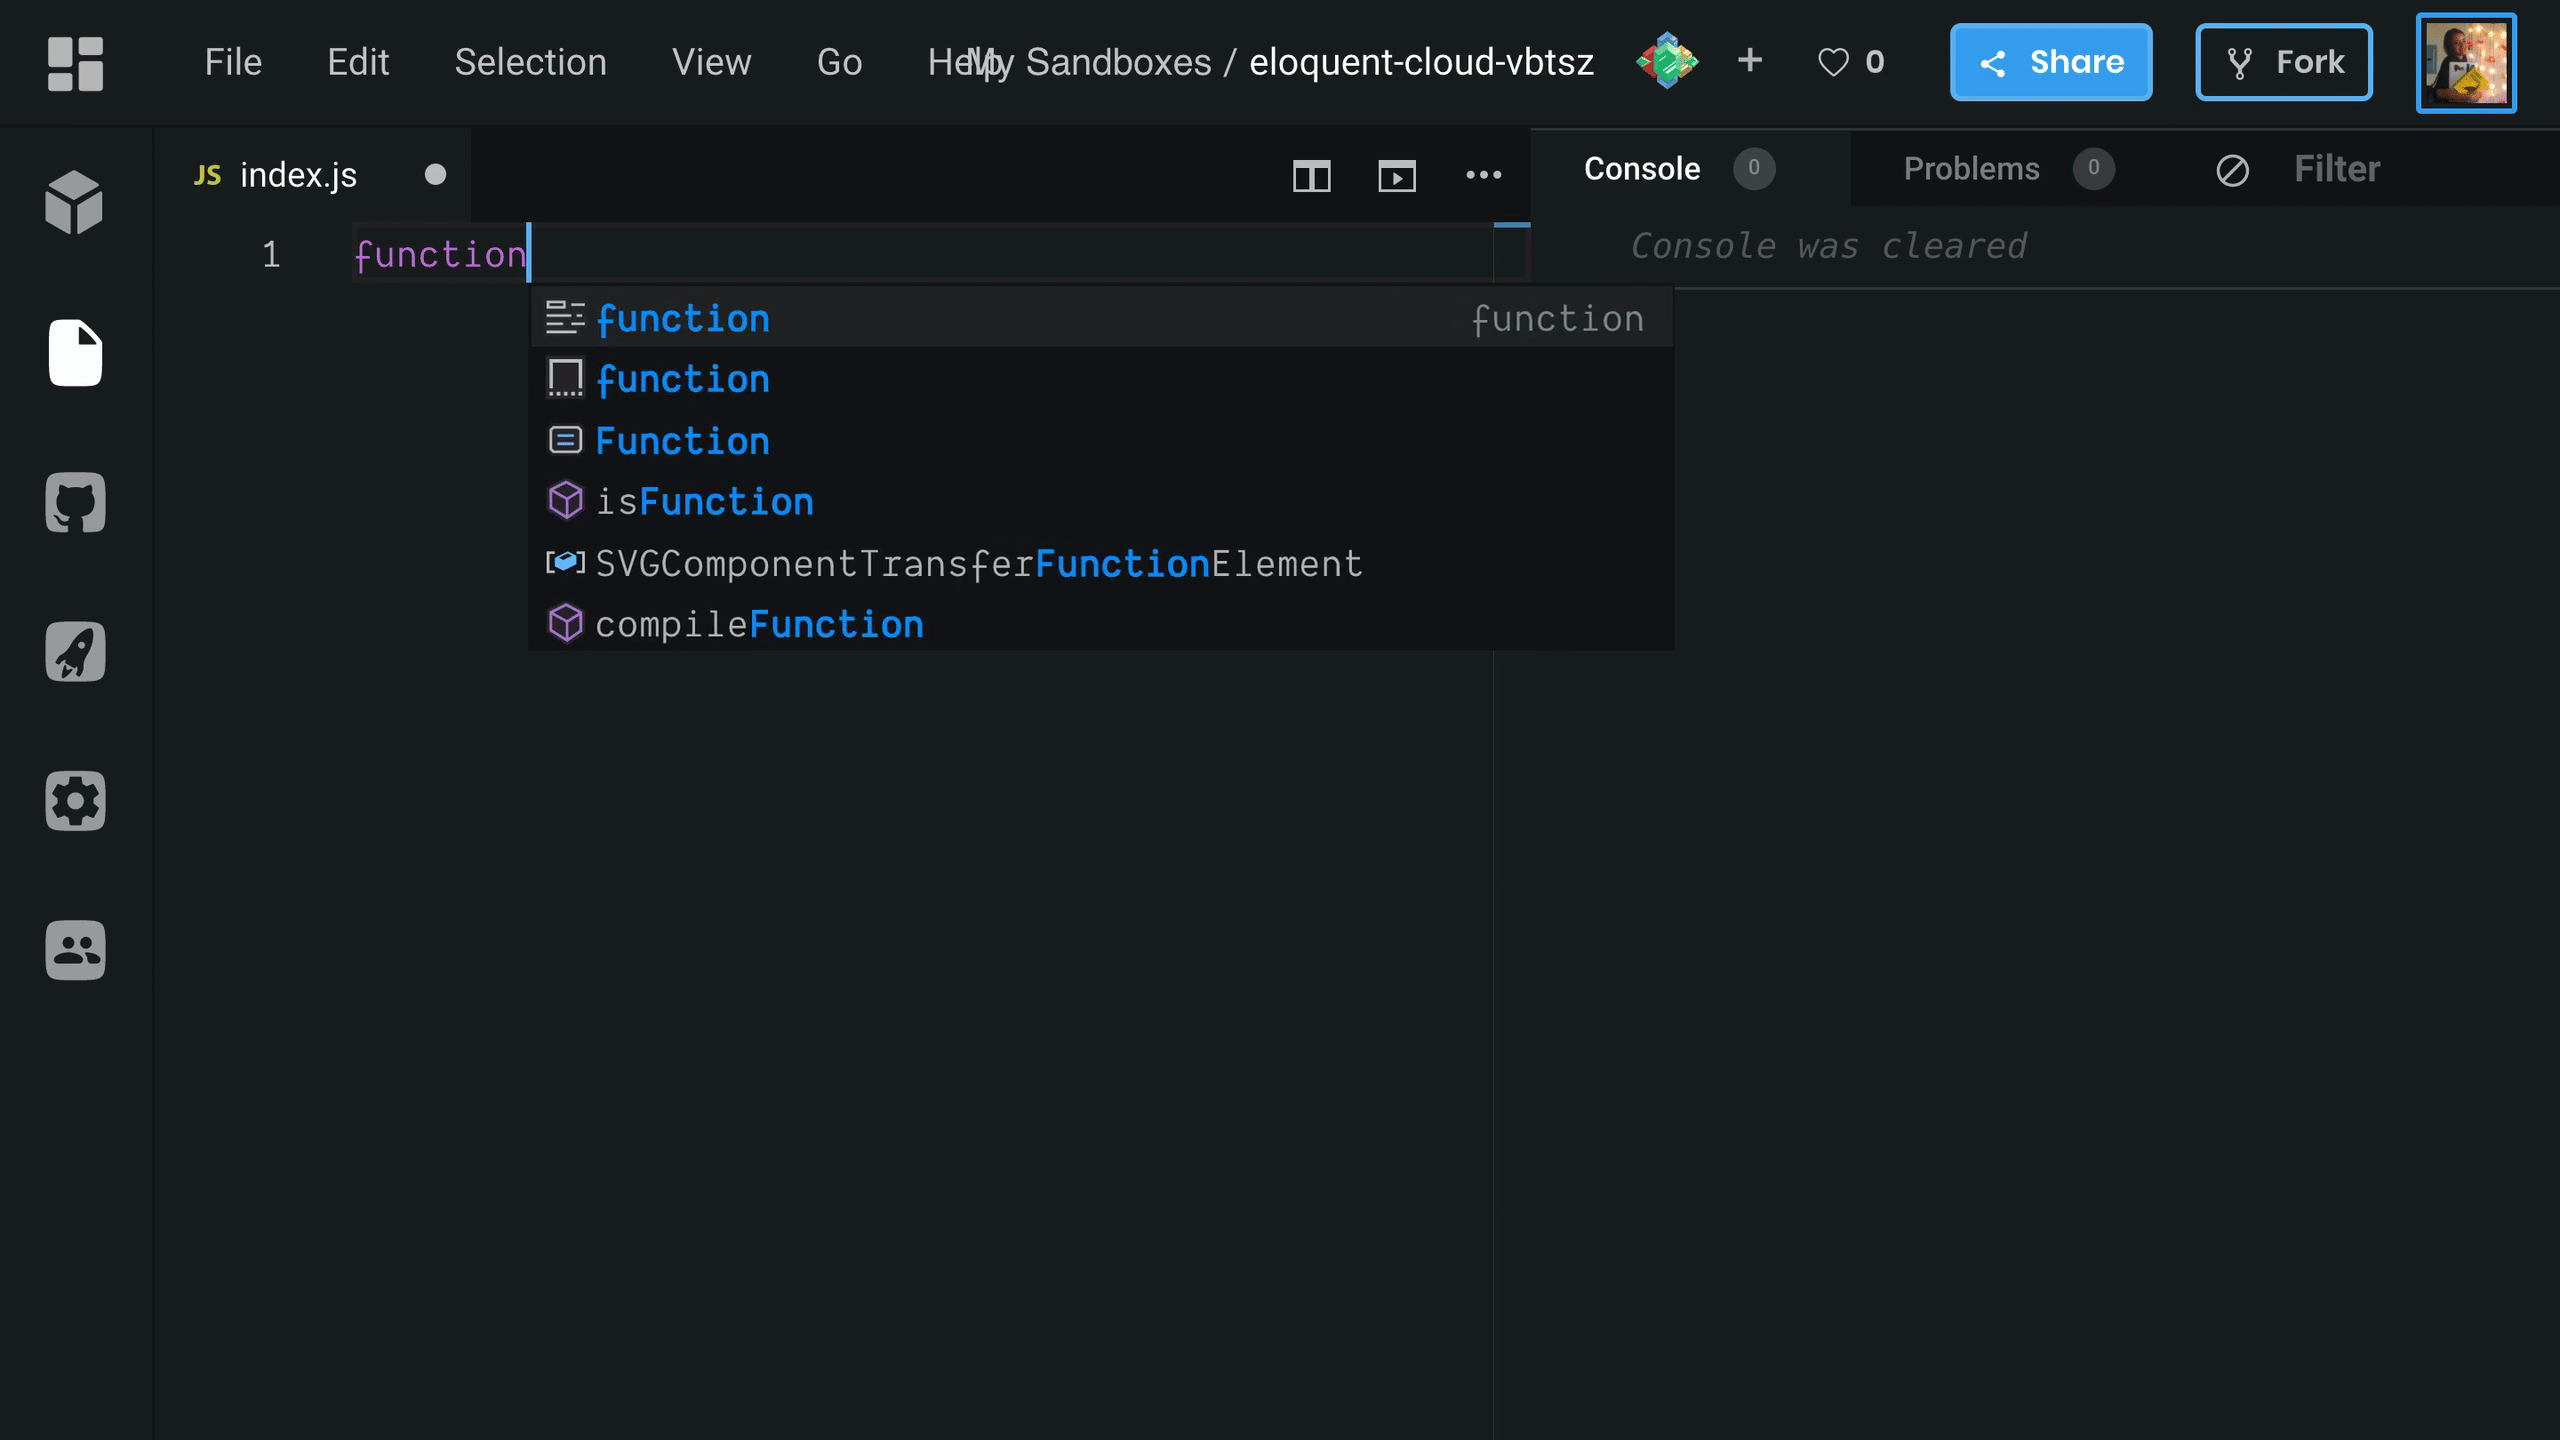This screenshot has width=2560, height=1440.
Task: Click line number 1 in the gutter
Action: 271,254
